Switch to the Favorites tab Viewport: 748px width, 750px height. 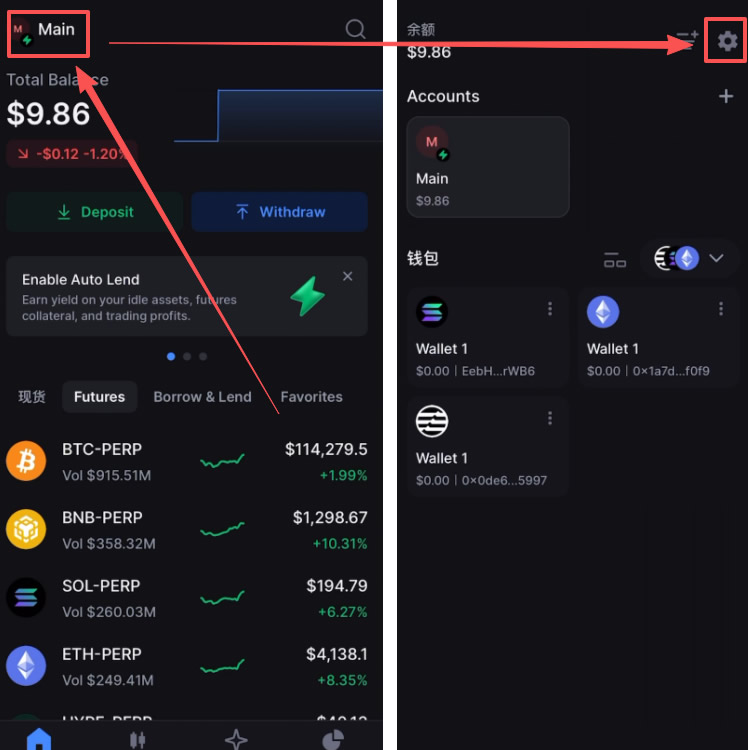point(311,397)
